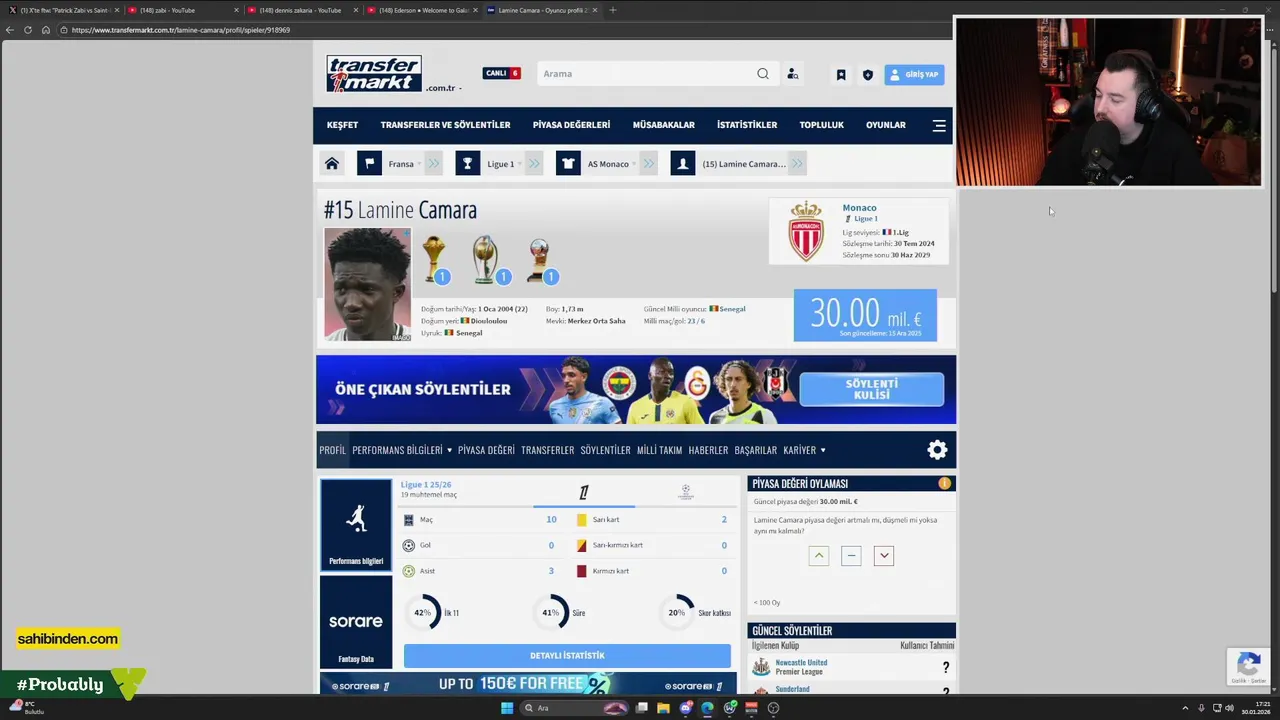Click the third trophy icon

pyautogui.click(x=541, y=260)
